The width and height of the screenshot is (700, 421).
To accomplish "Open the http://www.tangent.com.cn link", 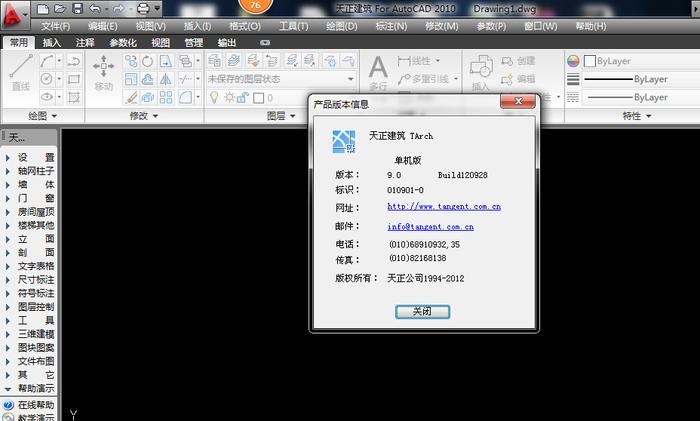I will [x=444, y=206].
